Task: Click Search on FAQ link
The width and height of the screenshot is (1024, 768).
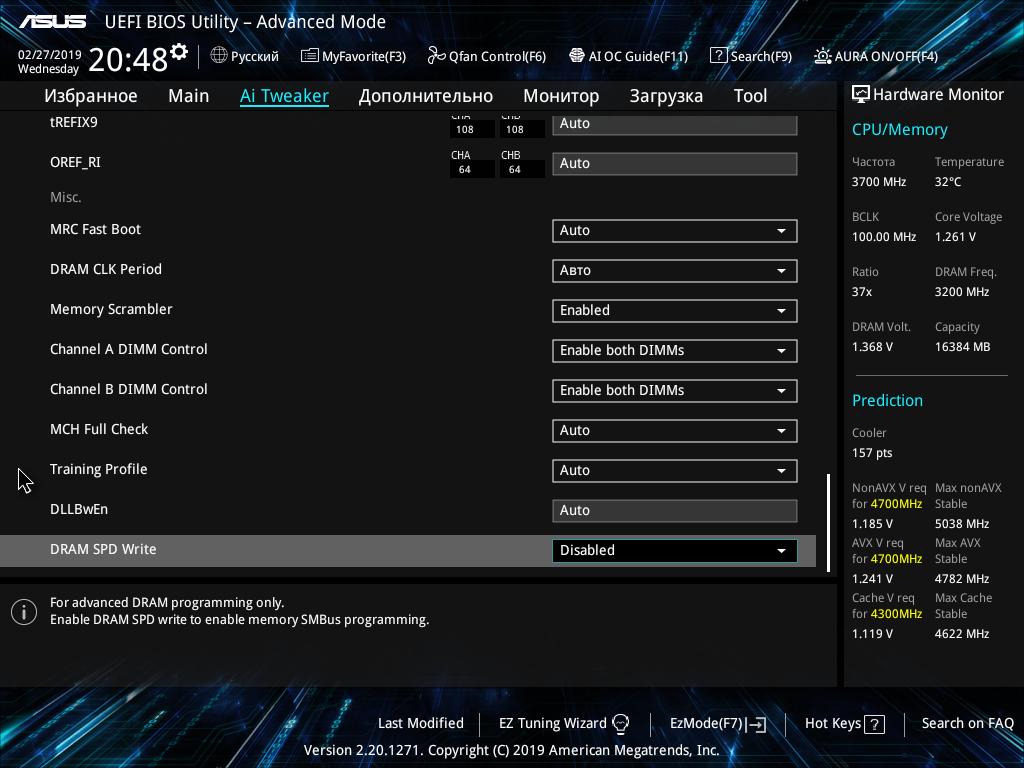Action: coord(967,724)
